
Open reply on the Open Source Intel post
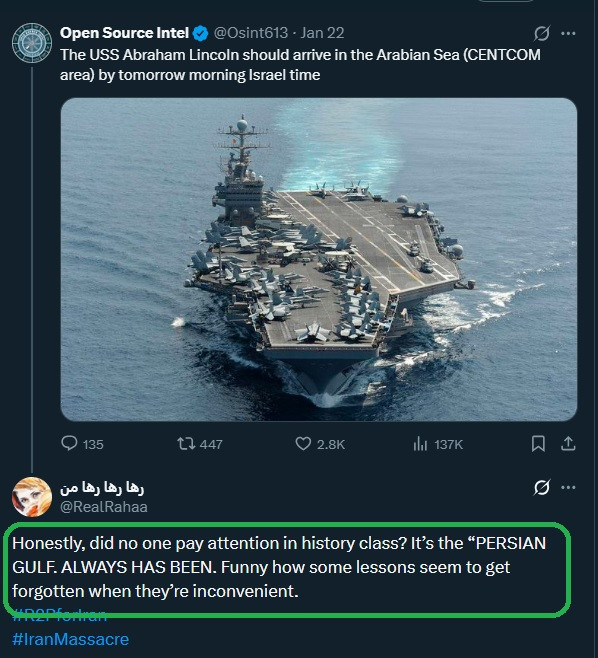click(x=82, y=444)
